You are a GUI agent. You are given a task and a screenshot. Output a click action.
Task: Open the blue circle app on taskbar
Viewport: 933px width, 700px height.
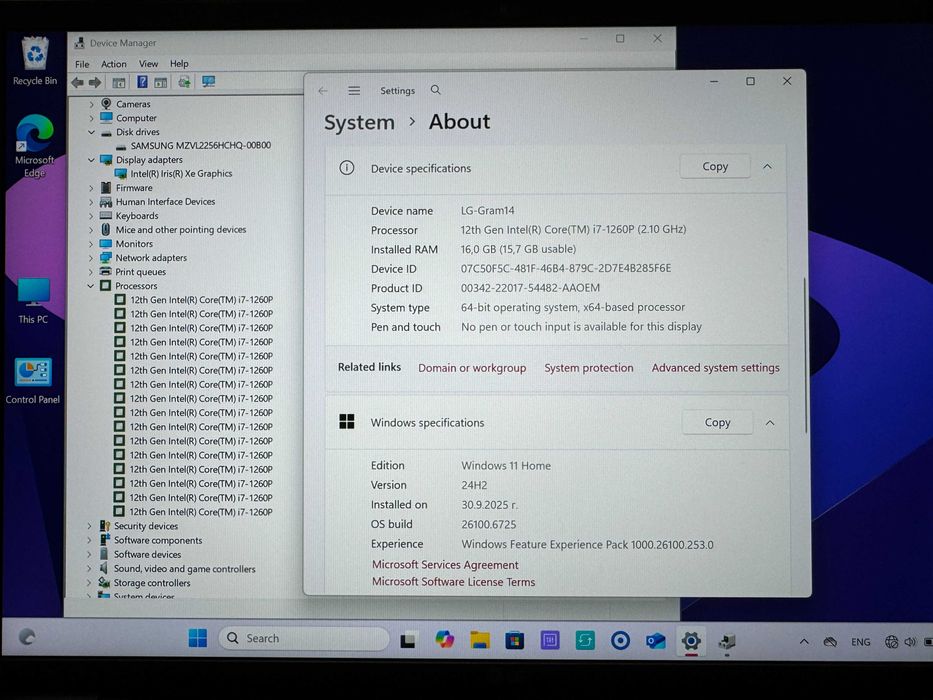coord(620,641)
